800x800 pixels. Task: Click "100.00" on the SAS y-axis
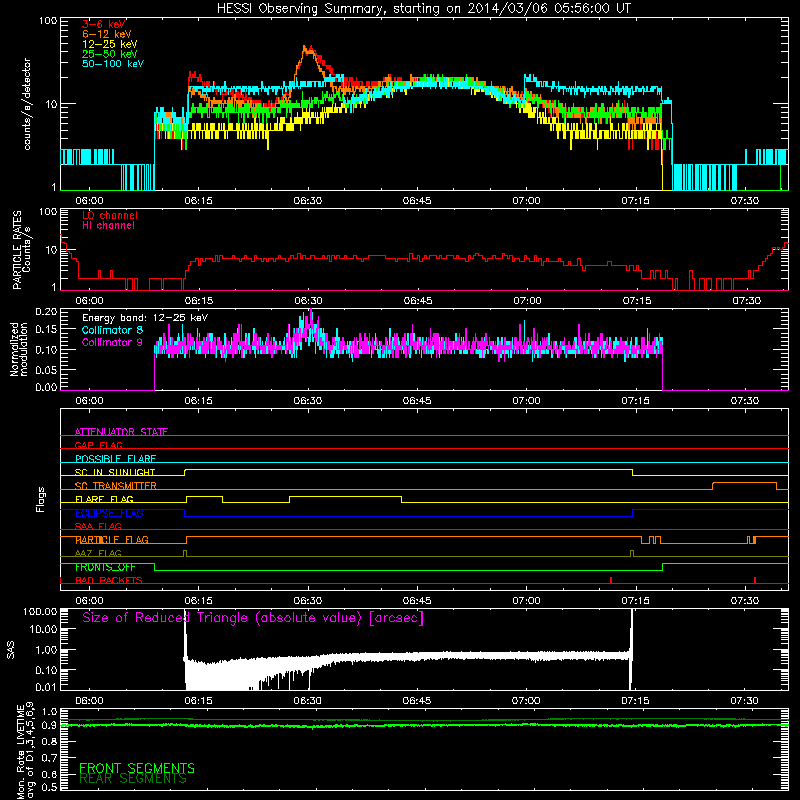(40, 611)
